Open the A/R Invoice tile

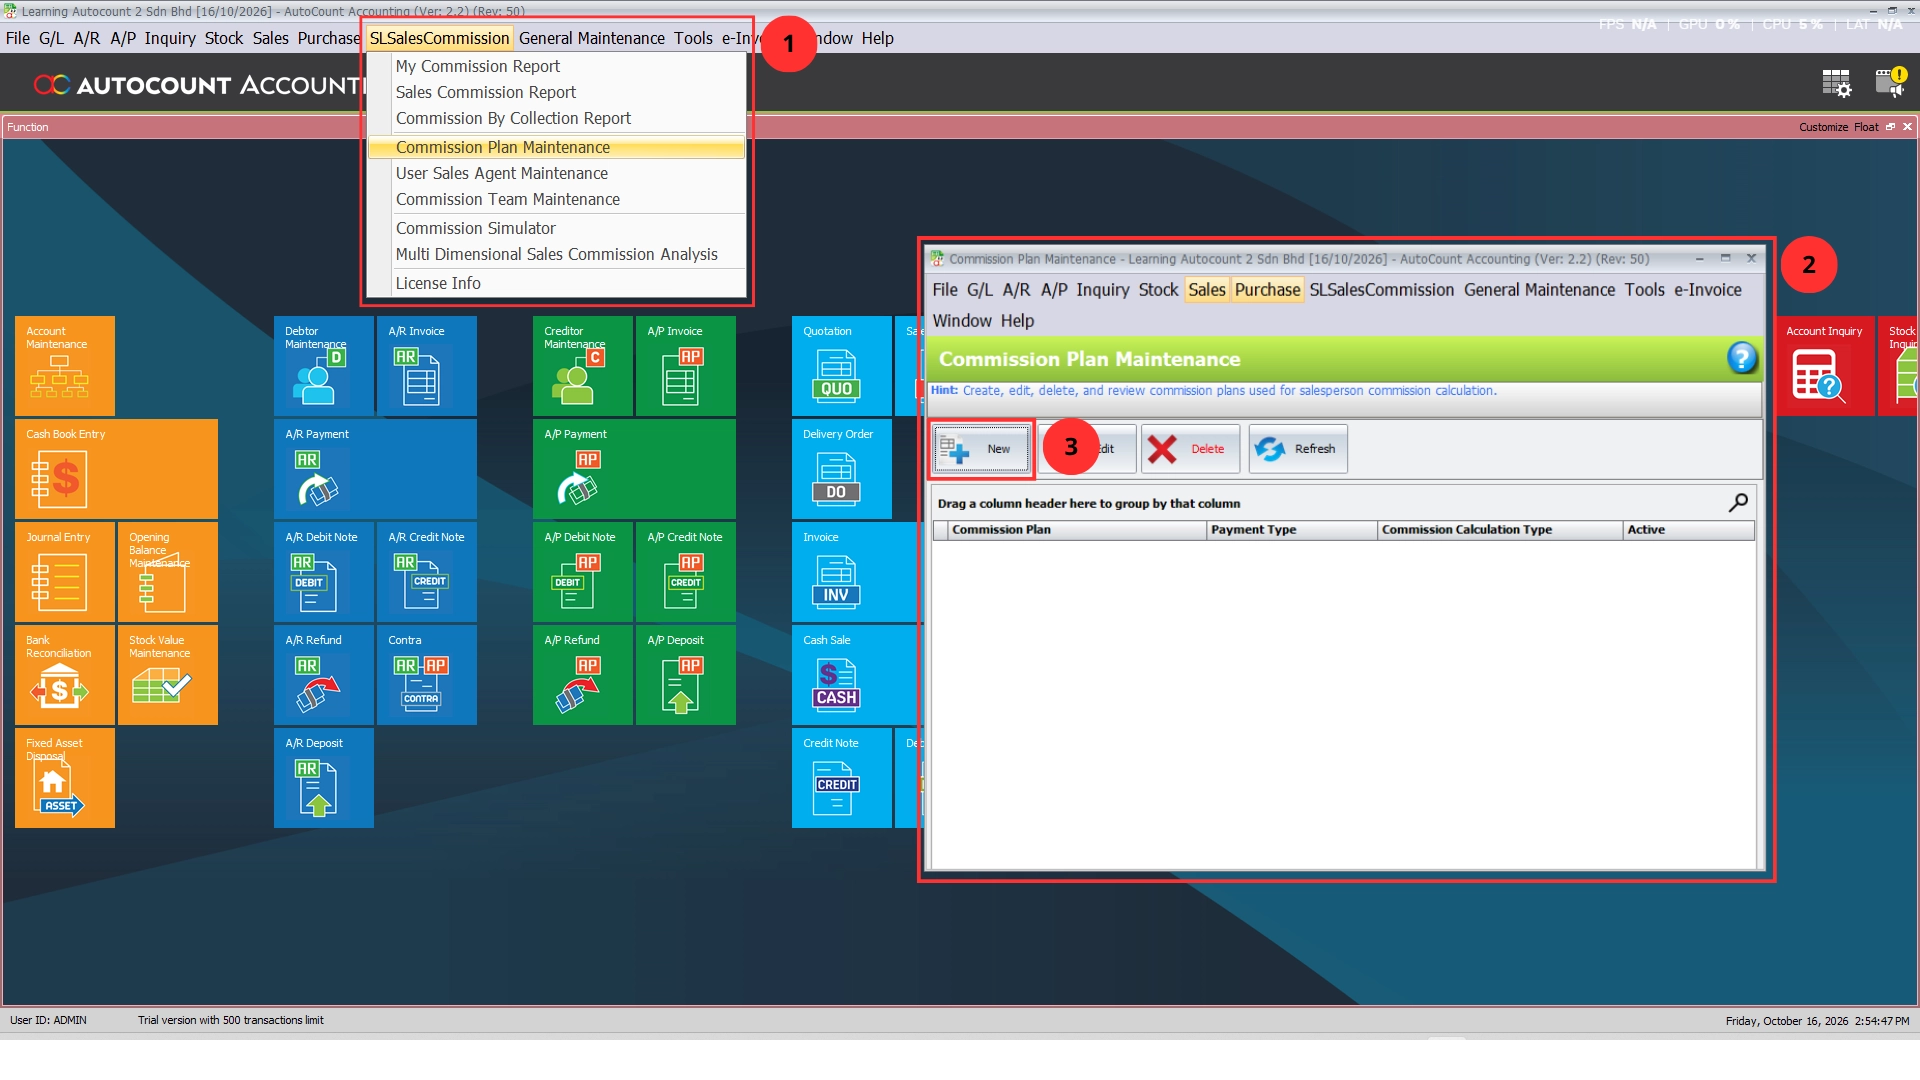click(x=427, y=366)
